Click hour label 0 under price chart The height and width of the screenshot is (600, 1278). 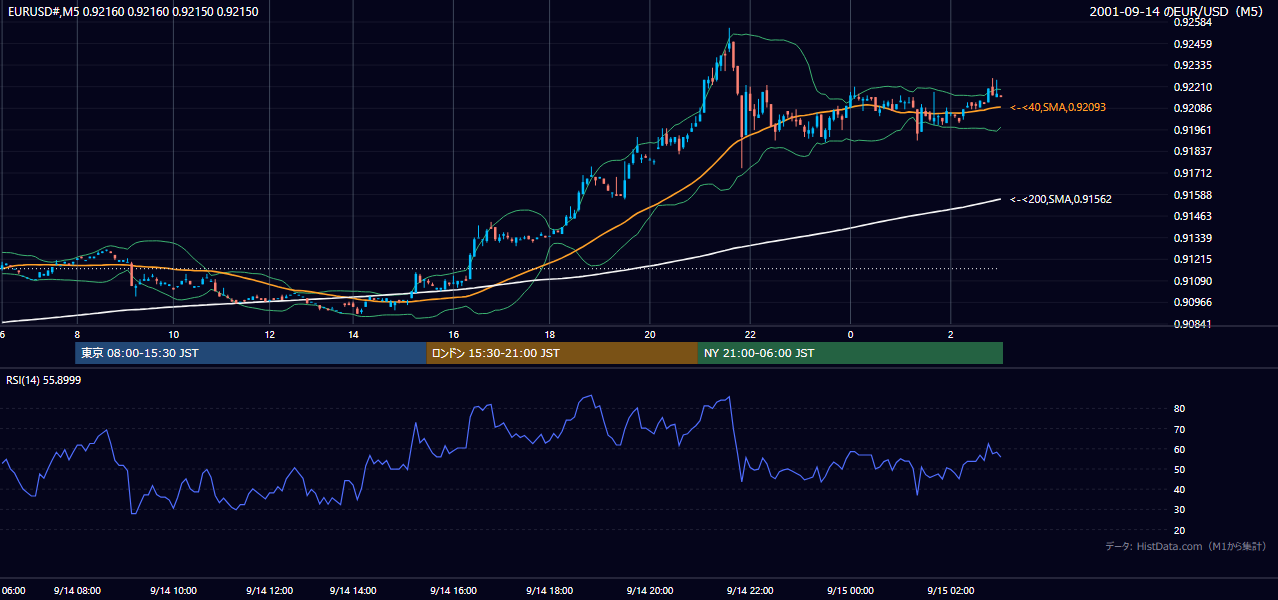tap(850, 334)
